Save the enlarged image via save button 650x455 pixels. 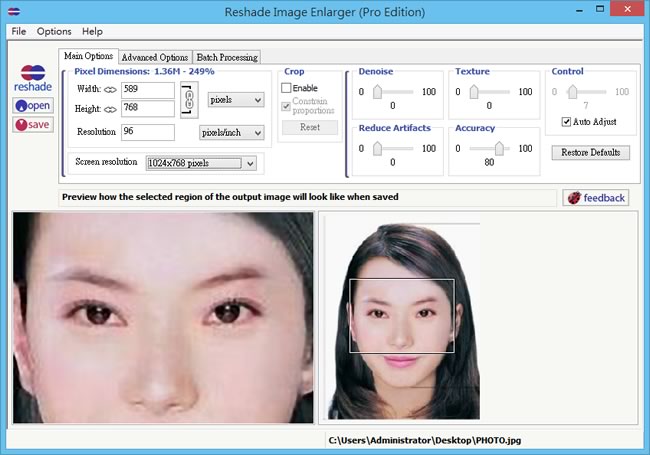pyautogui.click(x=33, y=125)
